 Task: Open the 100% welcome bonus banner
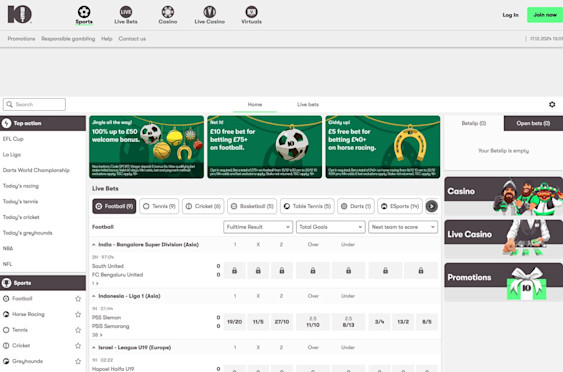[146, 147]
